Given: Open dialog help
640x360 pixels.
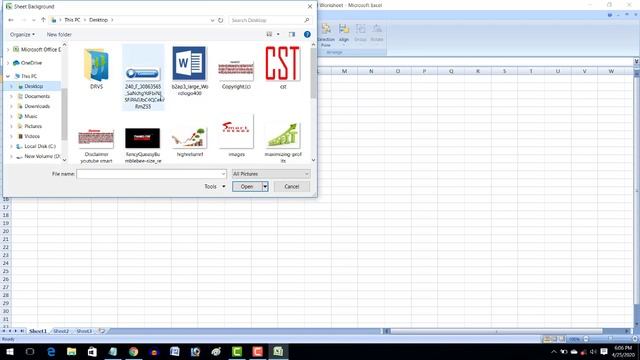Looking at the screenshot, I should click(307, 34).
